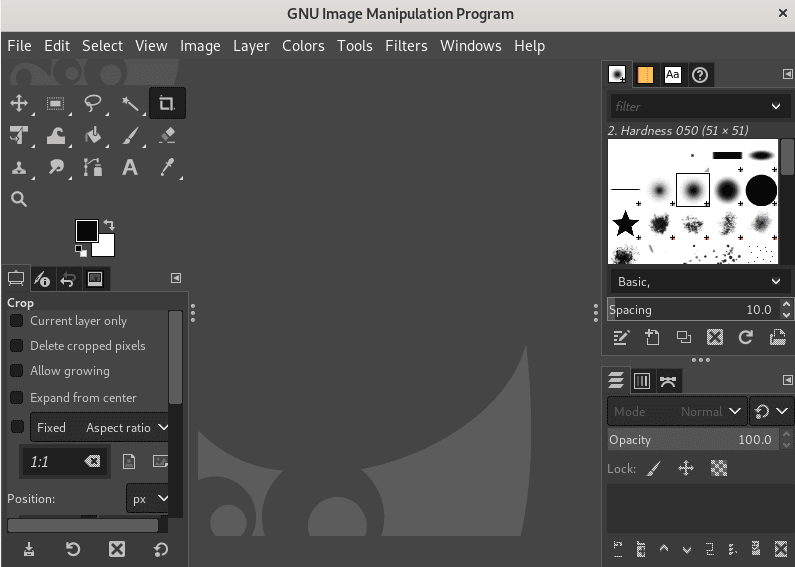The height and width of the screenshot is (567, 795).
Task: Select the Move tool
Action: point(19,103)
